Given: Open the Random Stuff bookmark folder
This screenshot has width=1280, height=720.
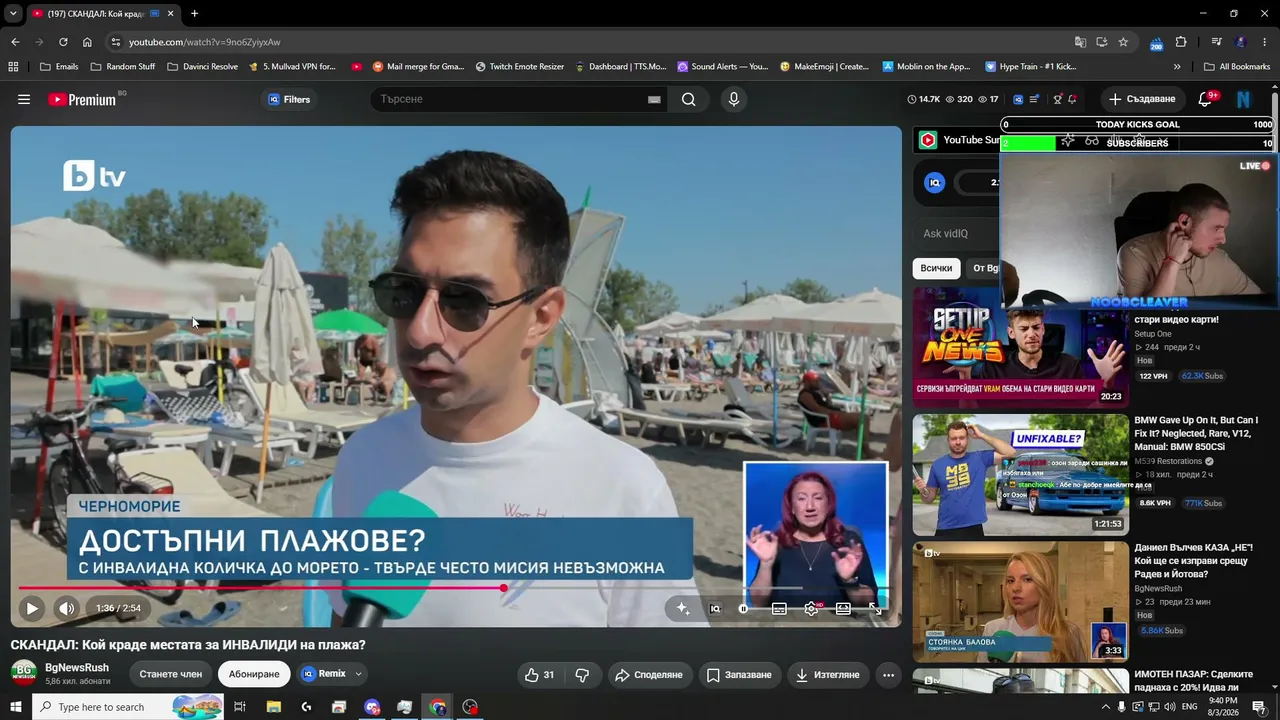Looking at the screenshot, I should click(122, 67).
